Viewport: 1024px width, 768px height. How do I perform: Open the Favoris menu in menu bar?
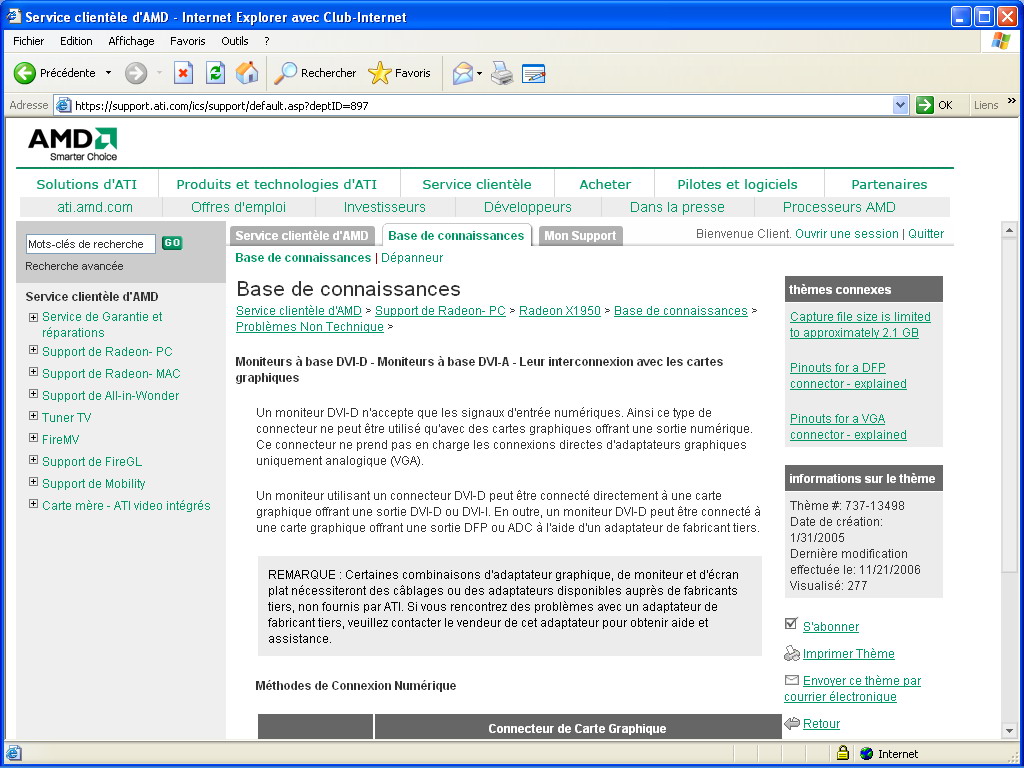click(x=187, y=40)
